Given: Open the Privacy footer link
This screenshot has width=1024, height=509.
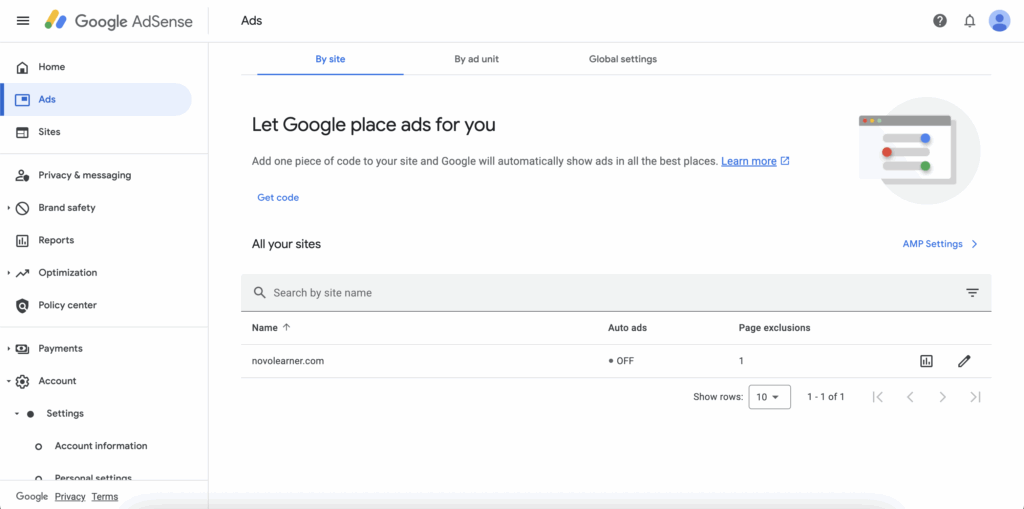Looking at the screenshot, I should click(70, 497).
